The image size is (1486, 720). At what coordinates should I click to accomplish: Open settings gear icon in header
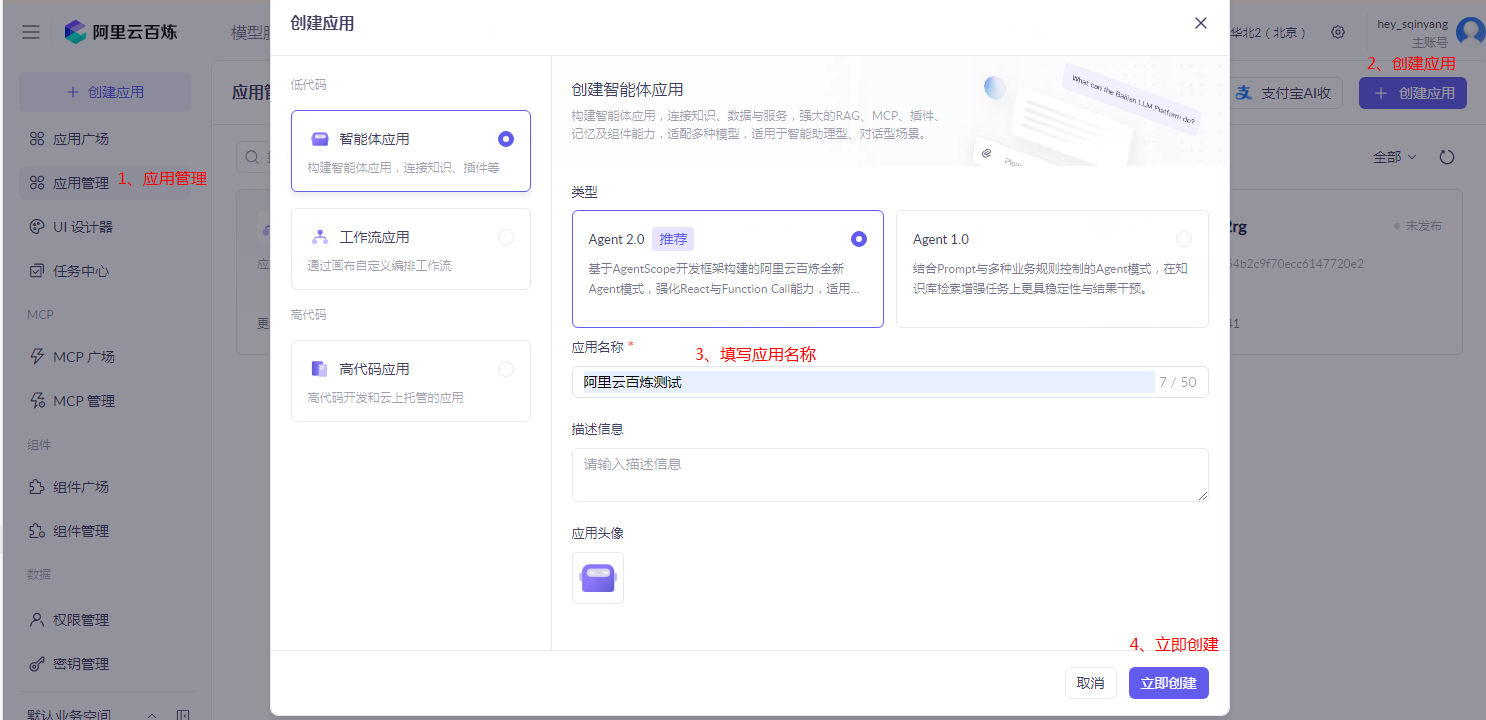[1338, 32]
